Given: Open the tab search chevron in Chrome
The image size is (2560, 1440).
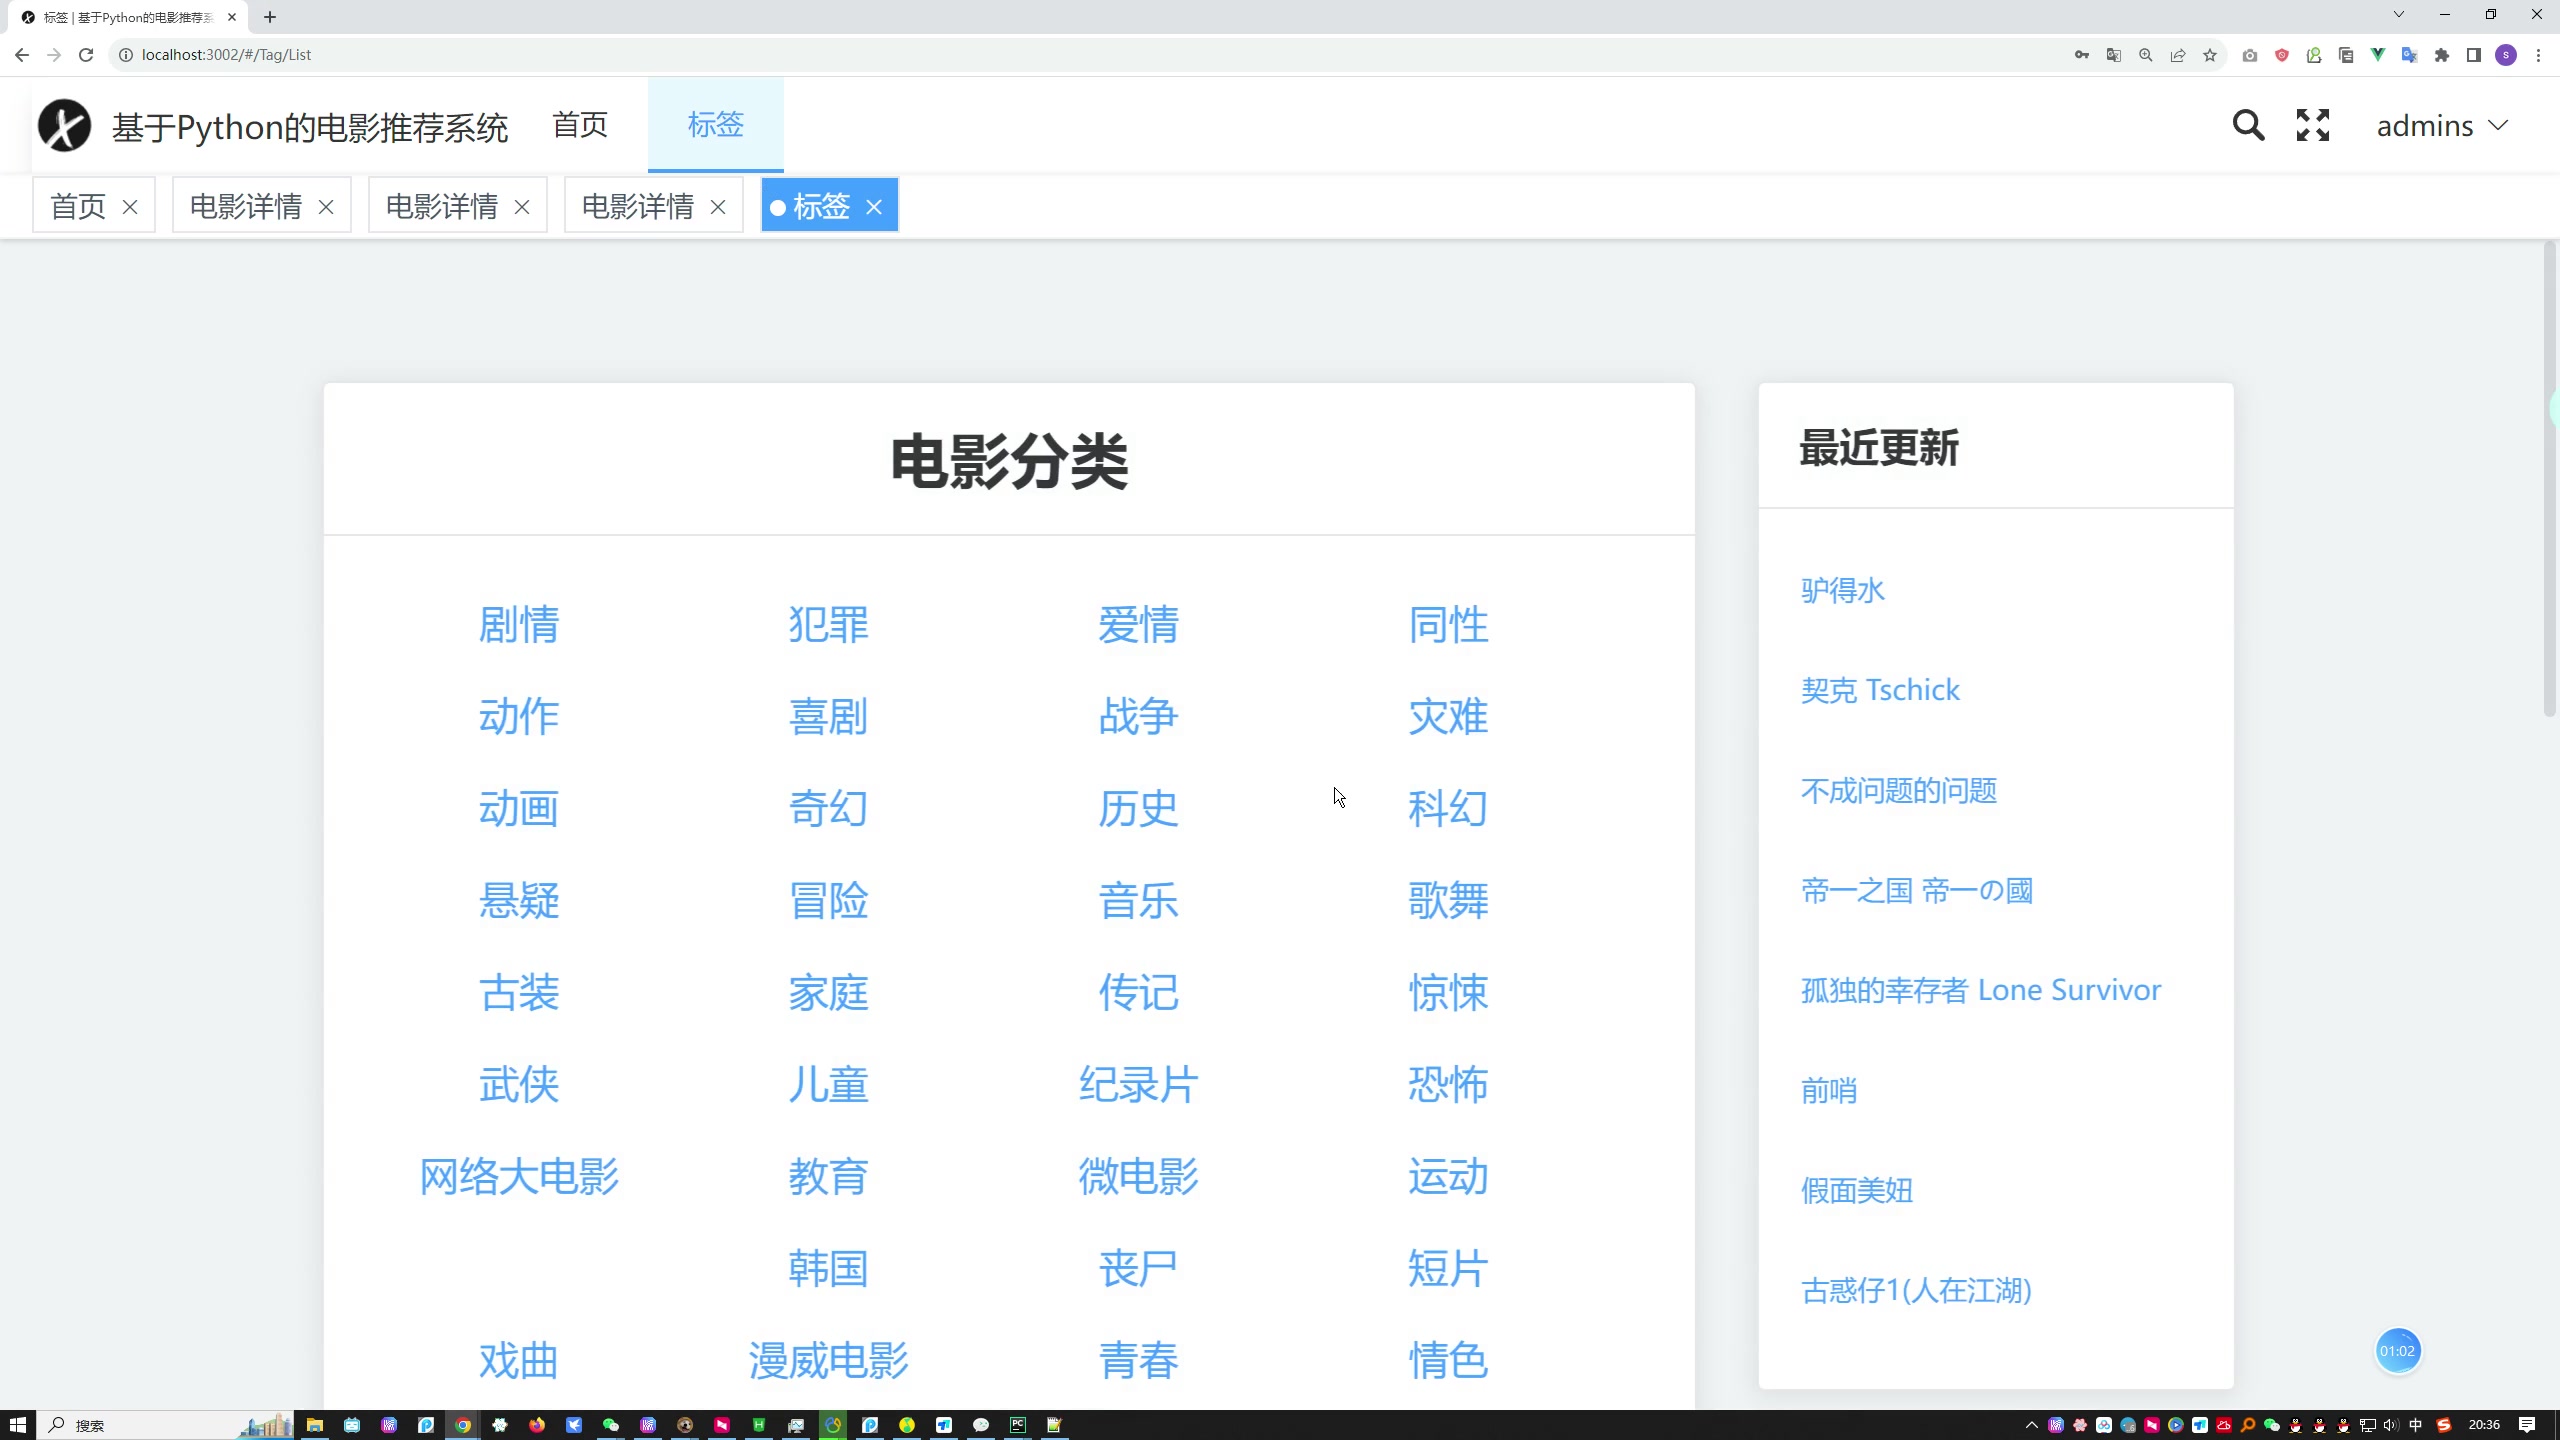Looking at the screenshot, I should tap(2398, 15).
